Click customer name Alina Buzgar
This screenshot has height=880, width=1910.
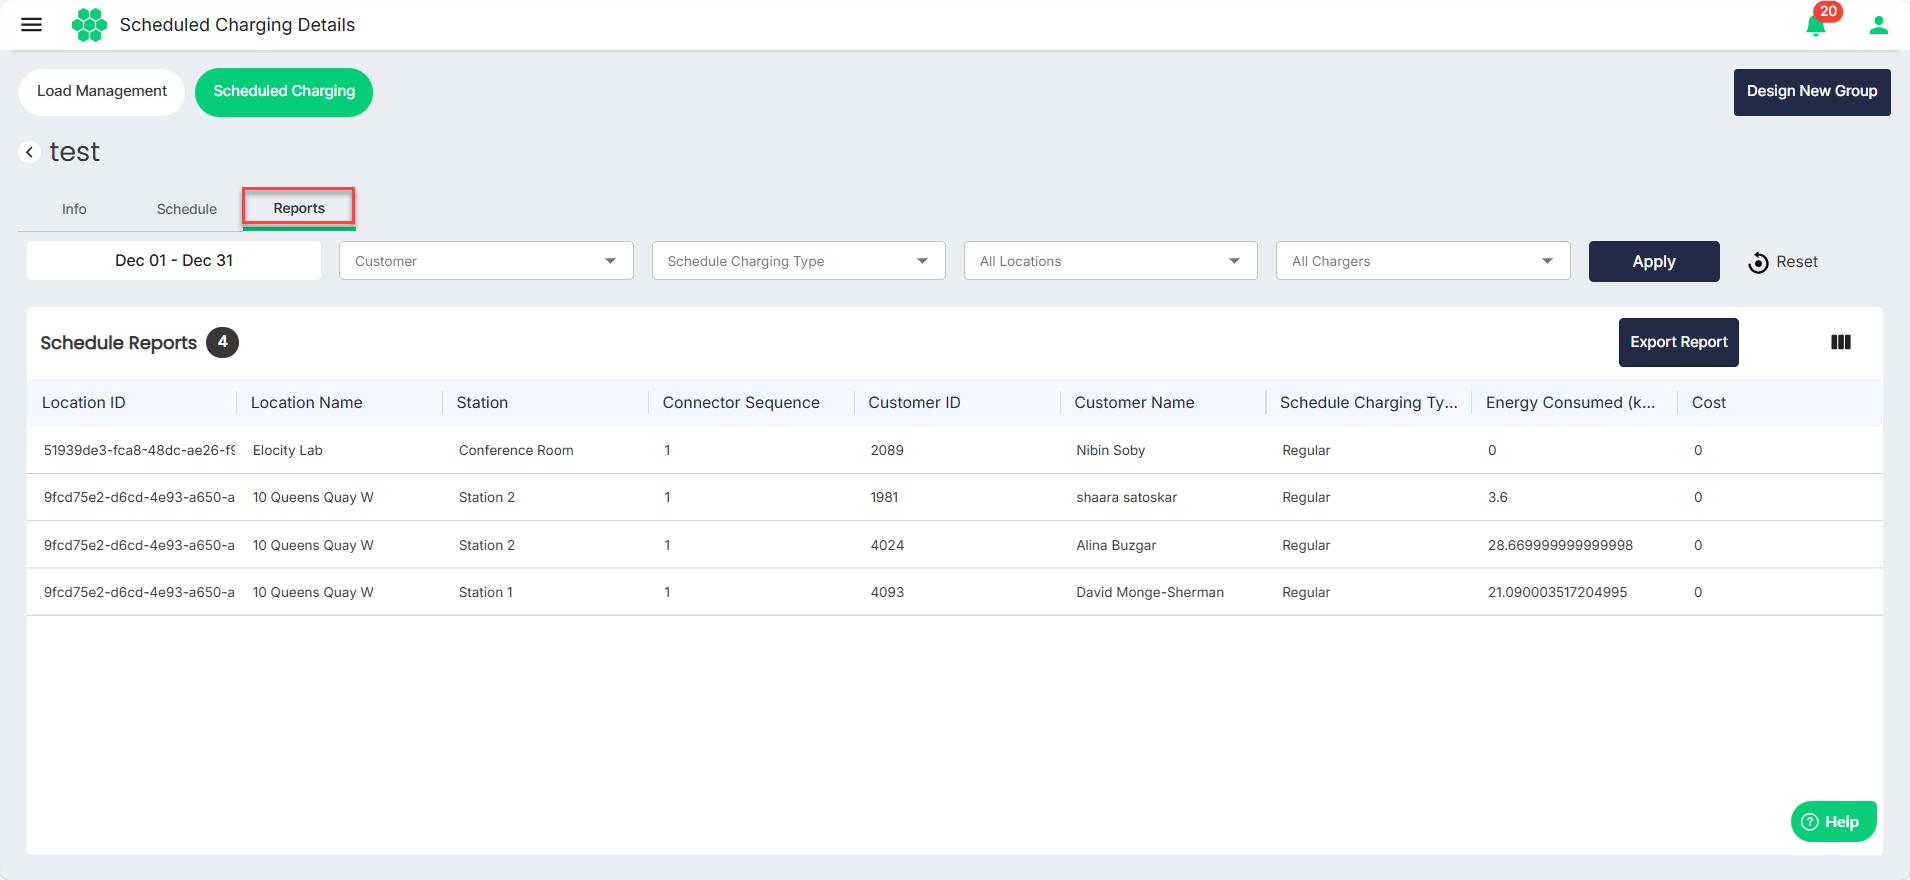click(1116, 545)
